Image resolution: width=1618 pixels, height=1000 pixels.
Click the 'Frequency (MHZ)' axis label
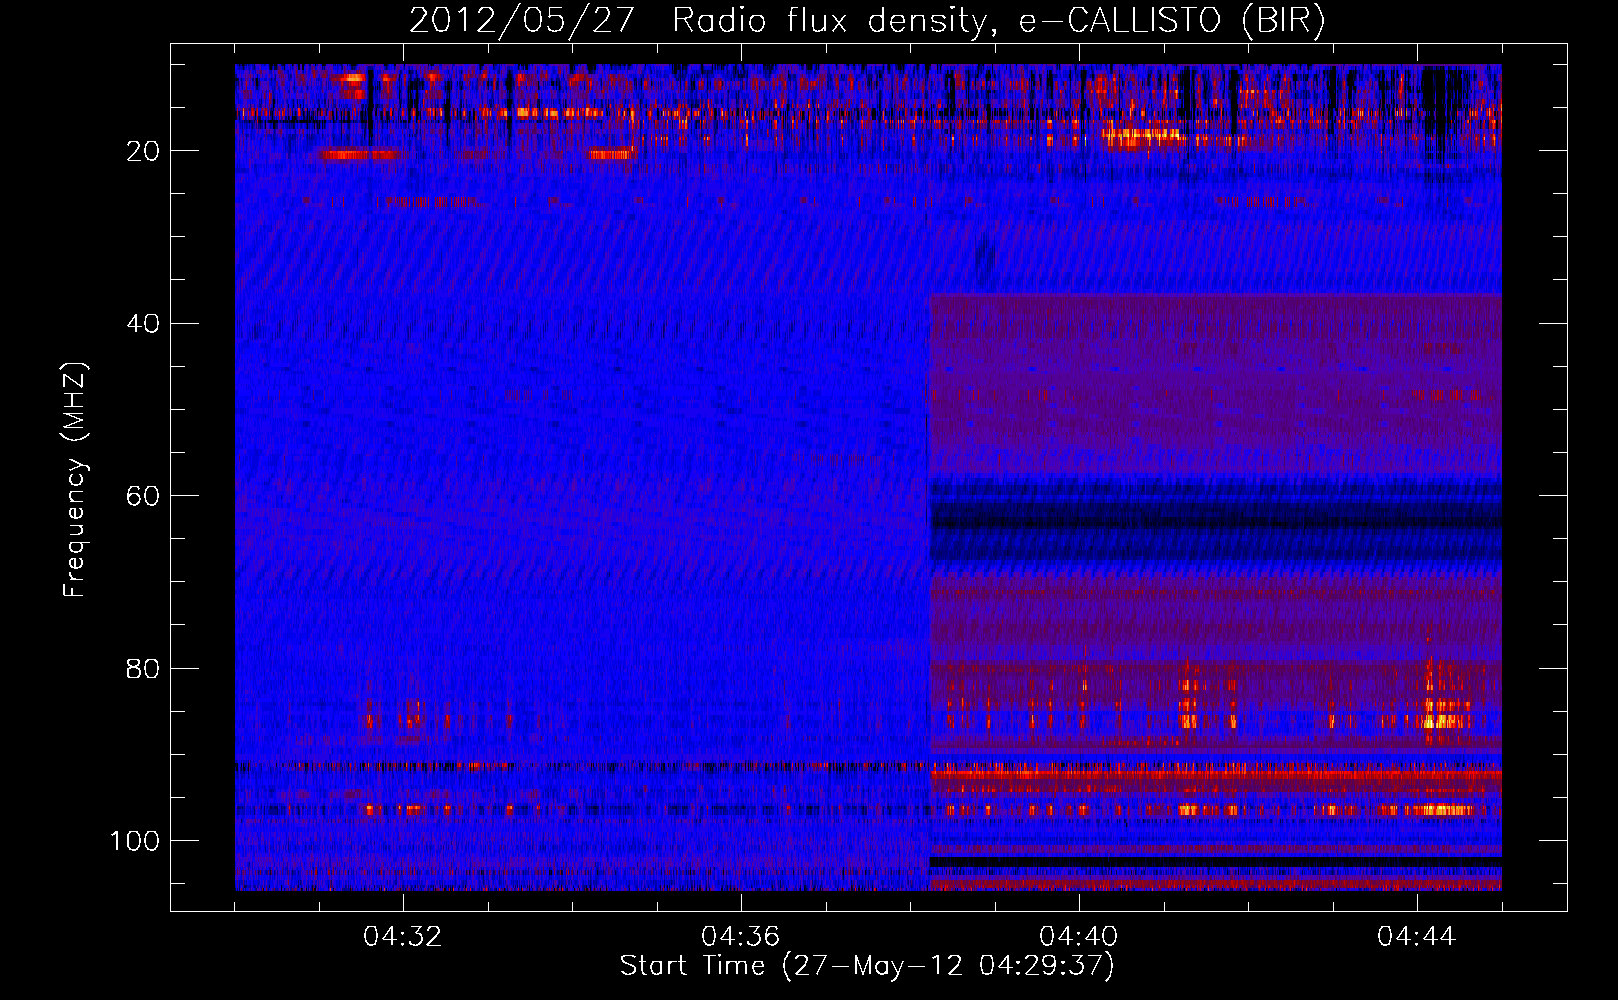(75, 479)
